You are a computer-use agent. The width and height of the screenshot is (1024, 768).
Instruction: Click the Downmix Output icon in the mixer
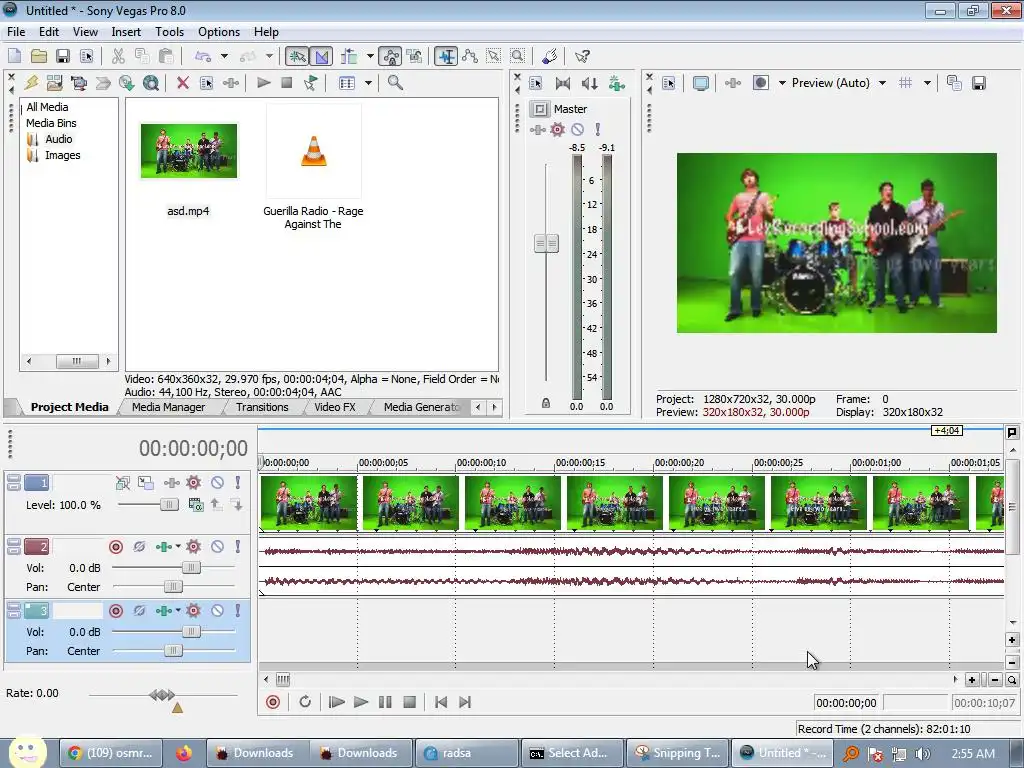(x=563, y=83)
